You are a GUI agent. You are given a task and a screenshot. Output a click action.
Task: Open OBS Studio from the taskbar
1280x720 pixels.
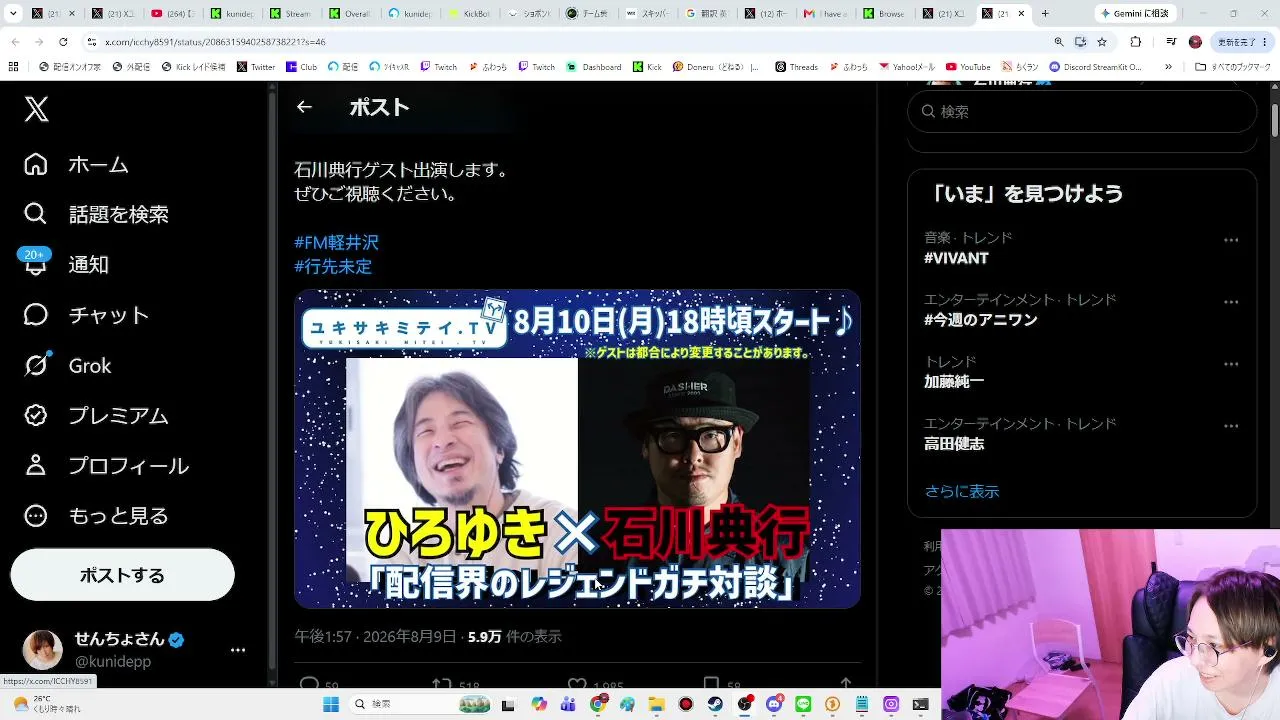pyautogui.click(x=744, y=704)
